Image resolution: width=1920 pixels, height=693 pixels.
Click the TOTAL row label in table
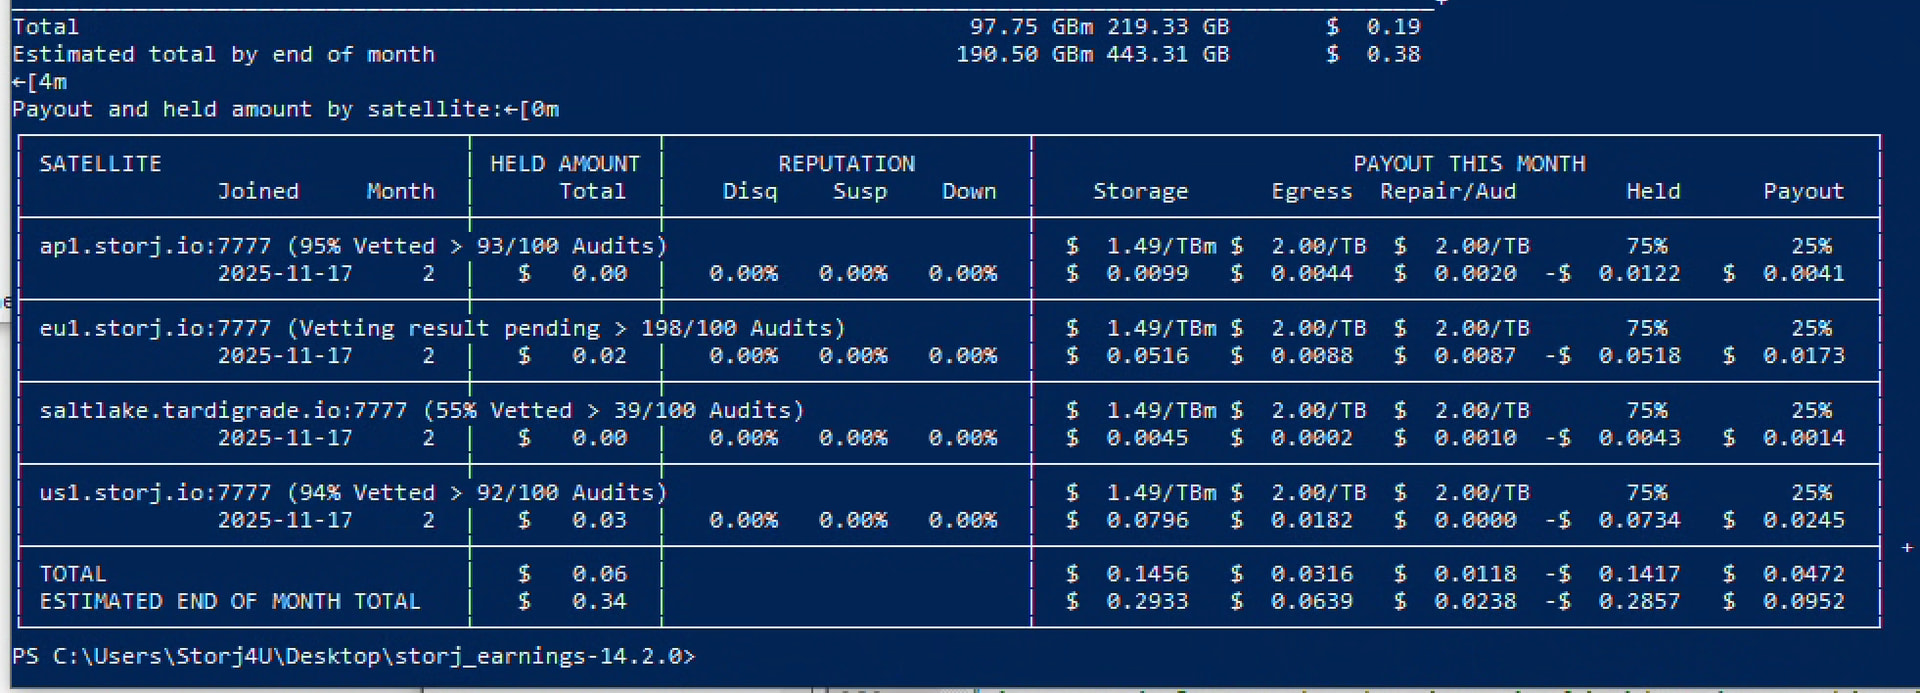click(x=73, y=574)
